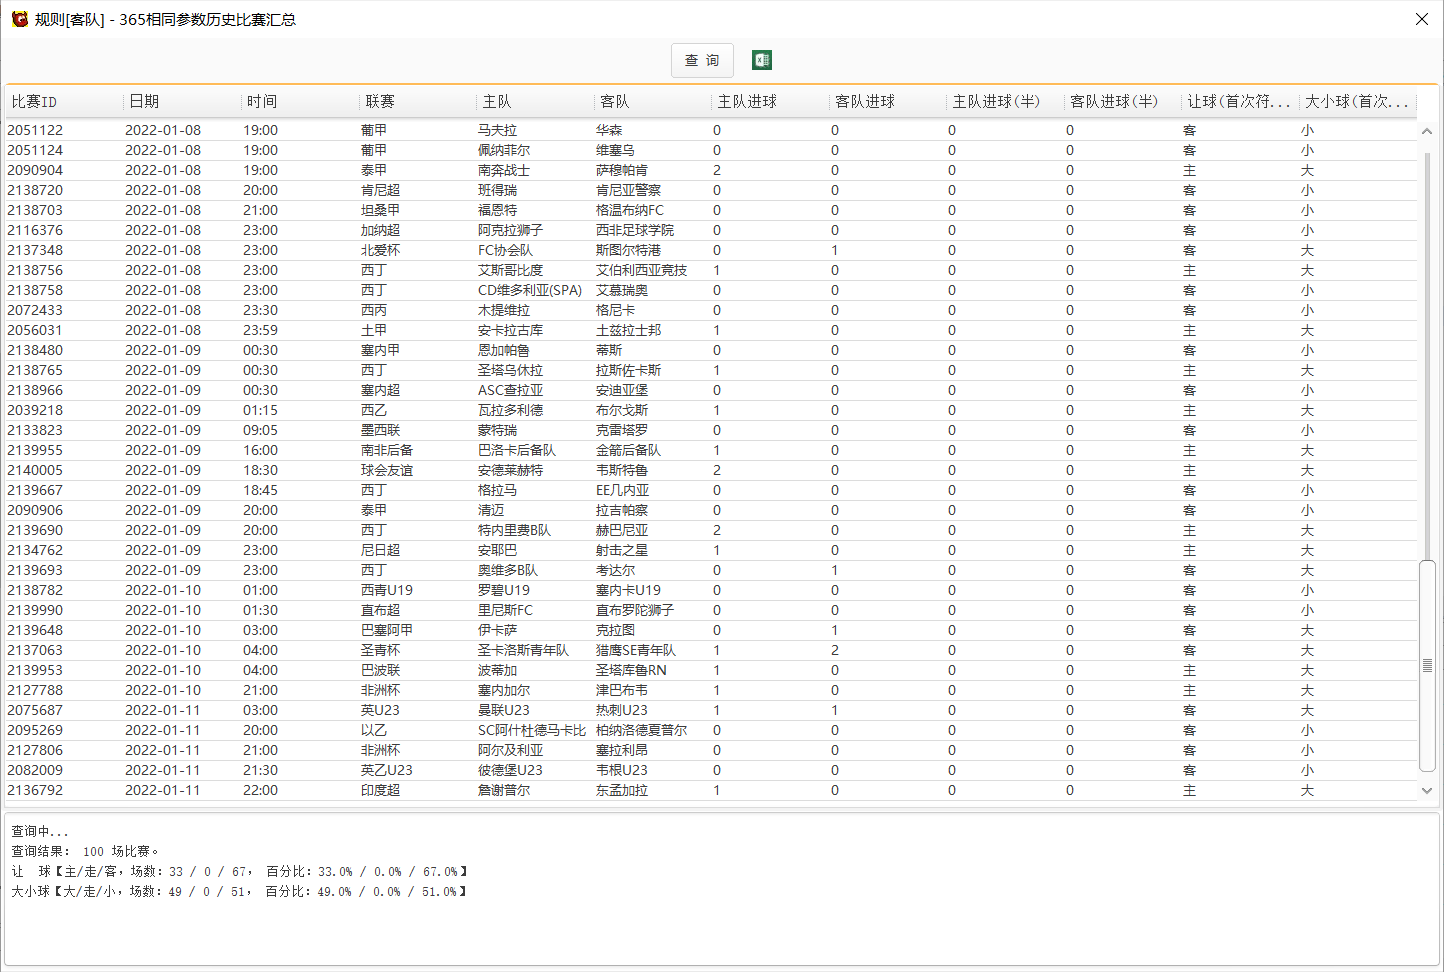Click home team 罗碧U19

pyautogui.click(x=504, y=590)
